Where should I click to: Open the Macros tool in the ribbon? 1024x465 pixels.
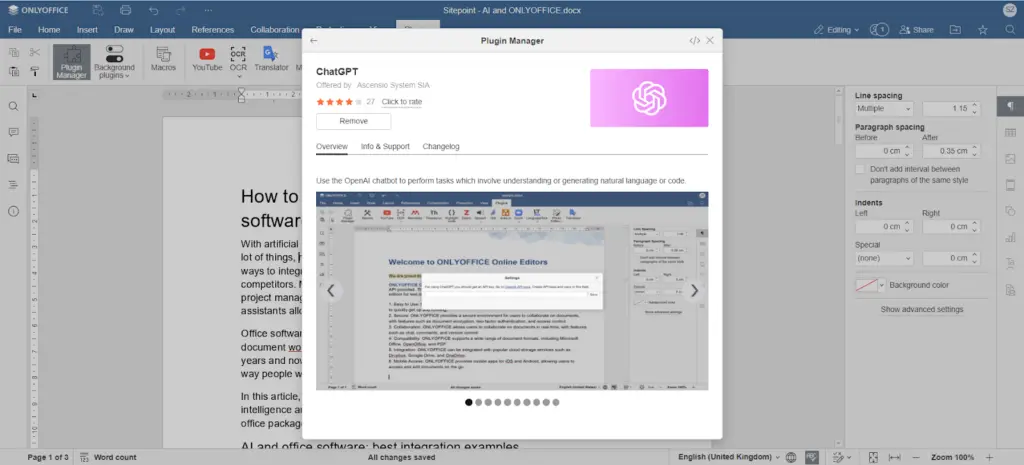163,60
